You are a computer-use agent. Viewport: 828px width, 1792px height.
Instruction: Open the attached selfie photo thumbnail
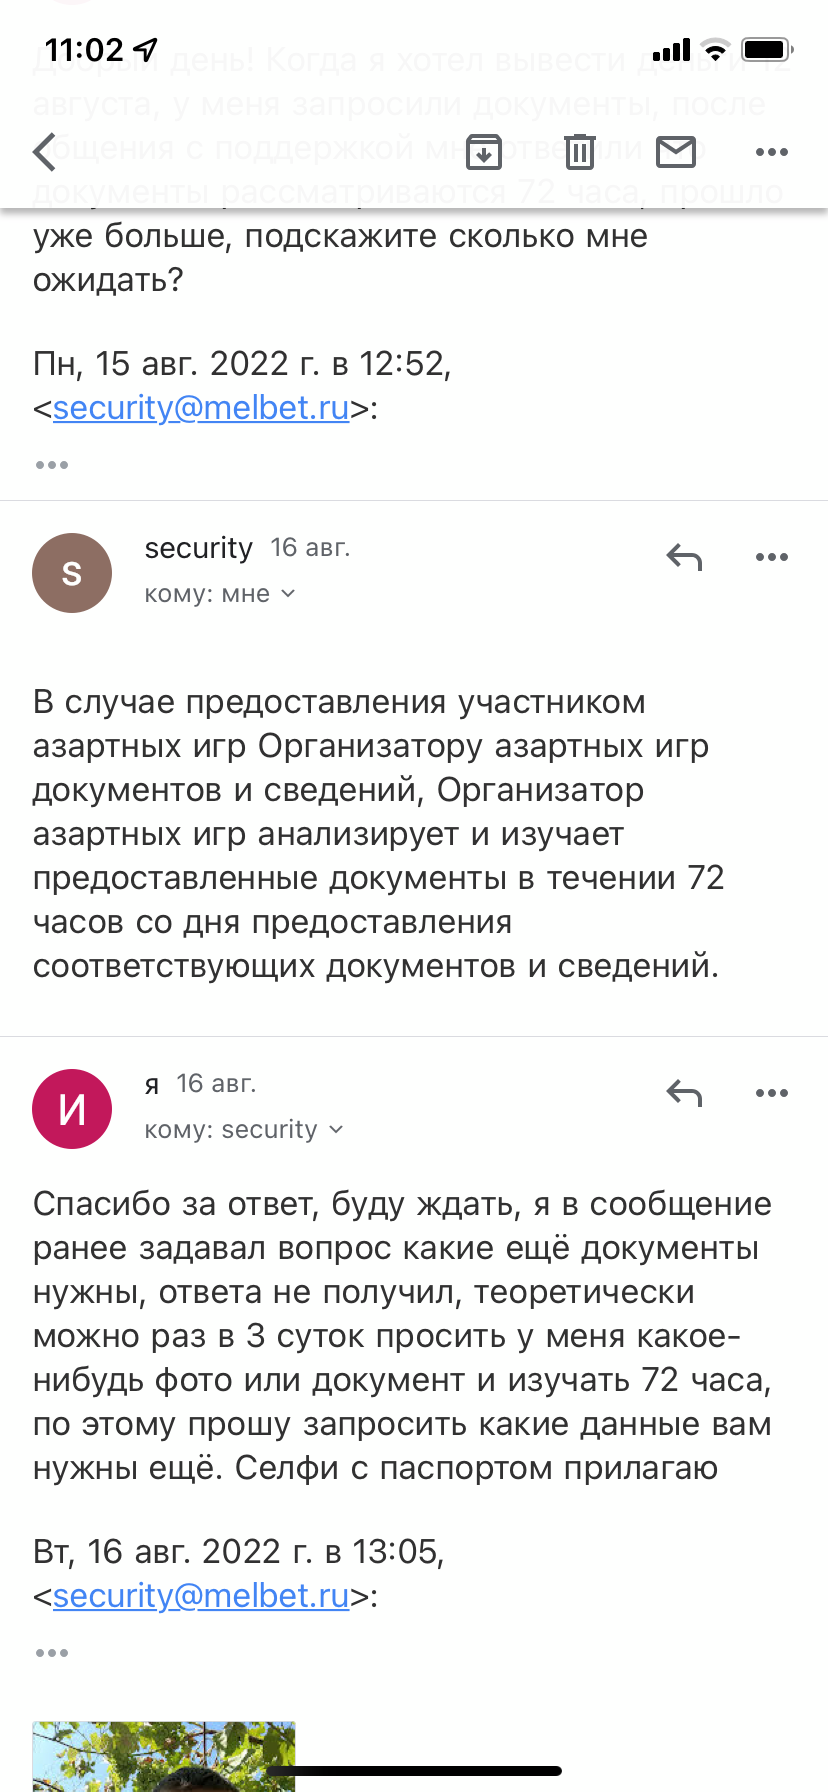(164, 1756)
